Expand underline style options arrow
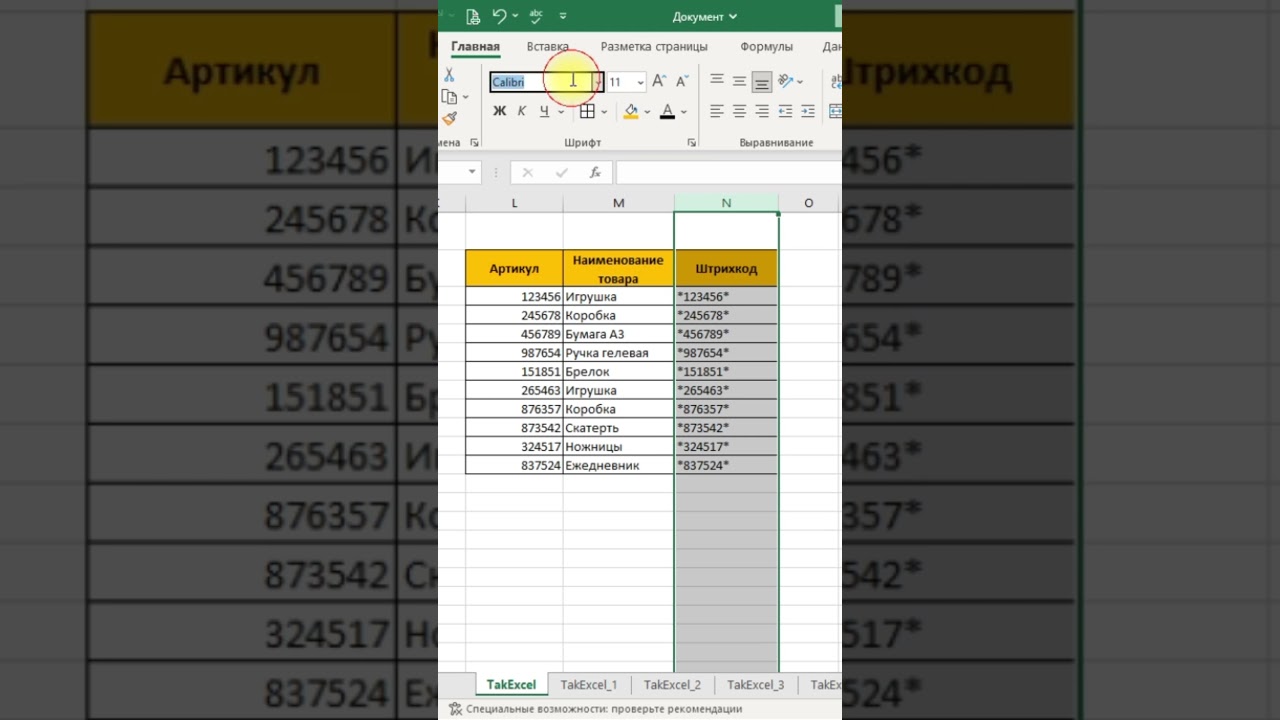The height and width of the screenshot is (720, 1280). [560, 112]
